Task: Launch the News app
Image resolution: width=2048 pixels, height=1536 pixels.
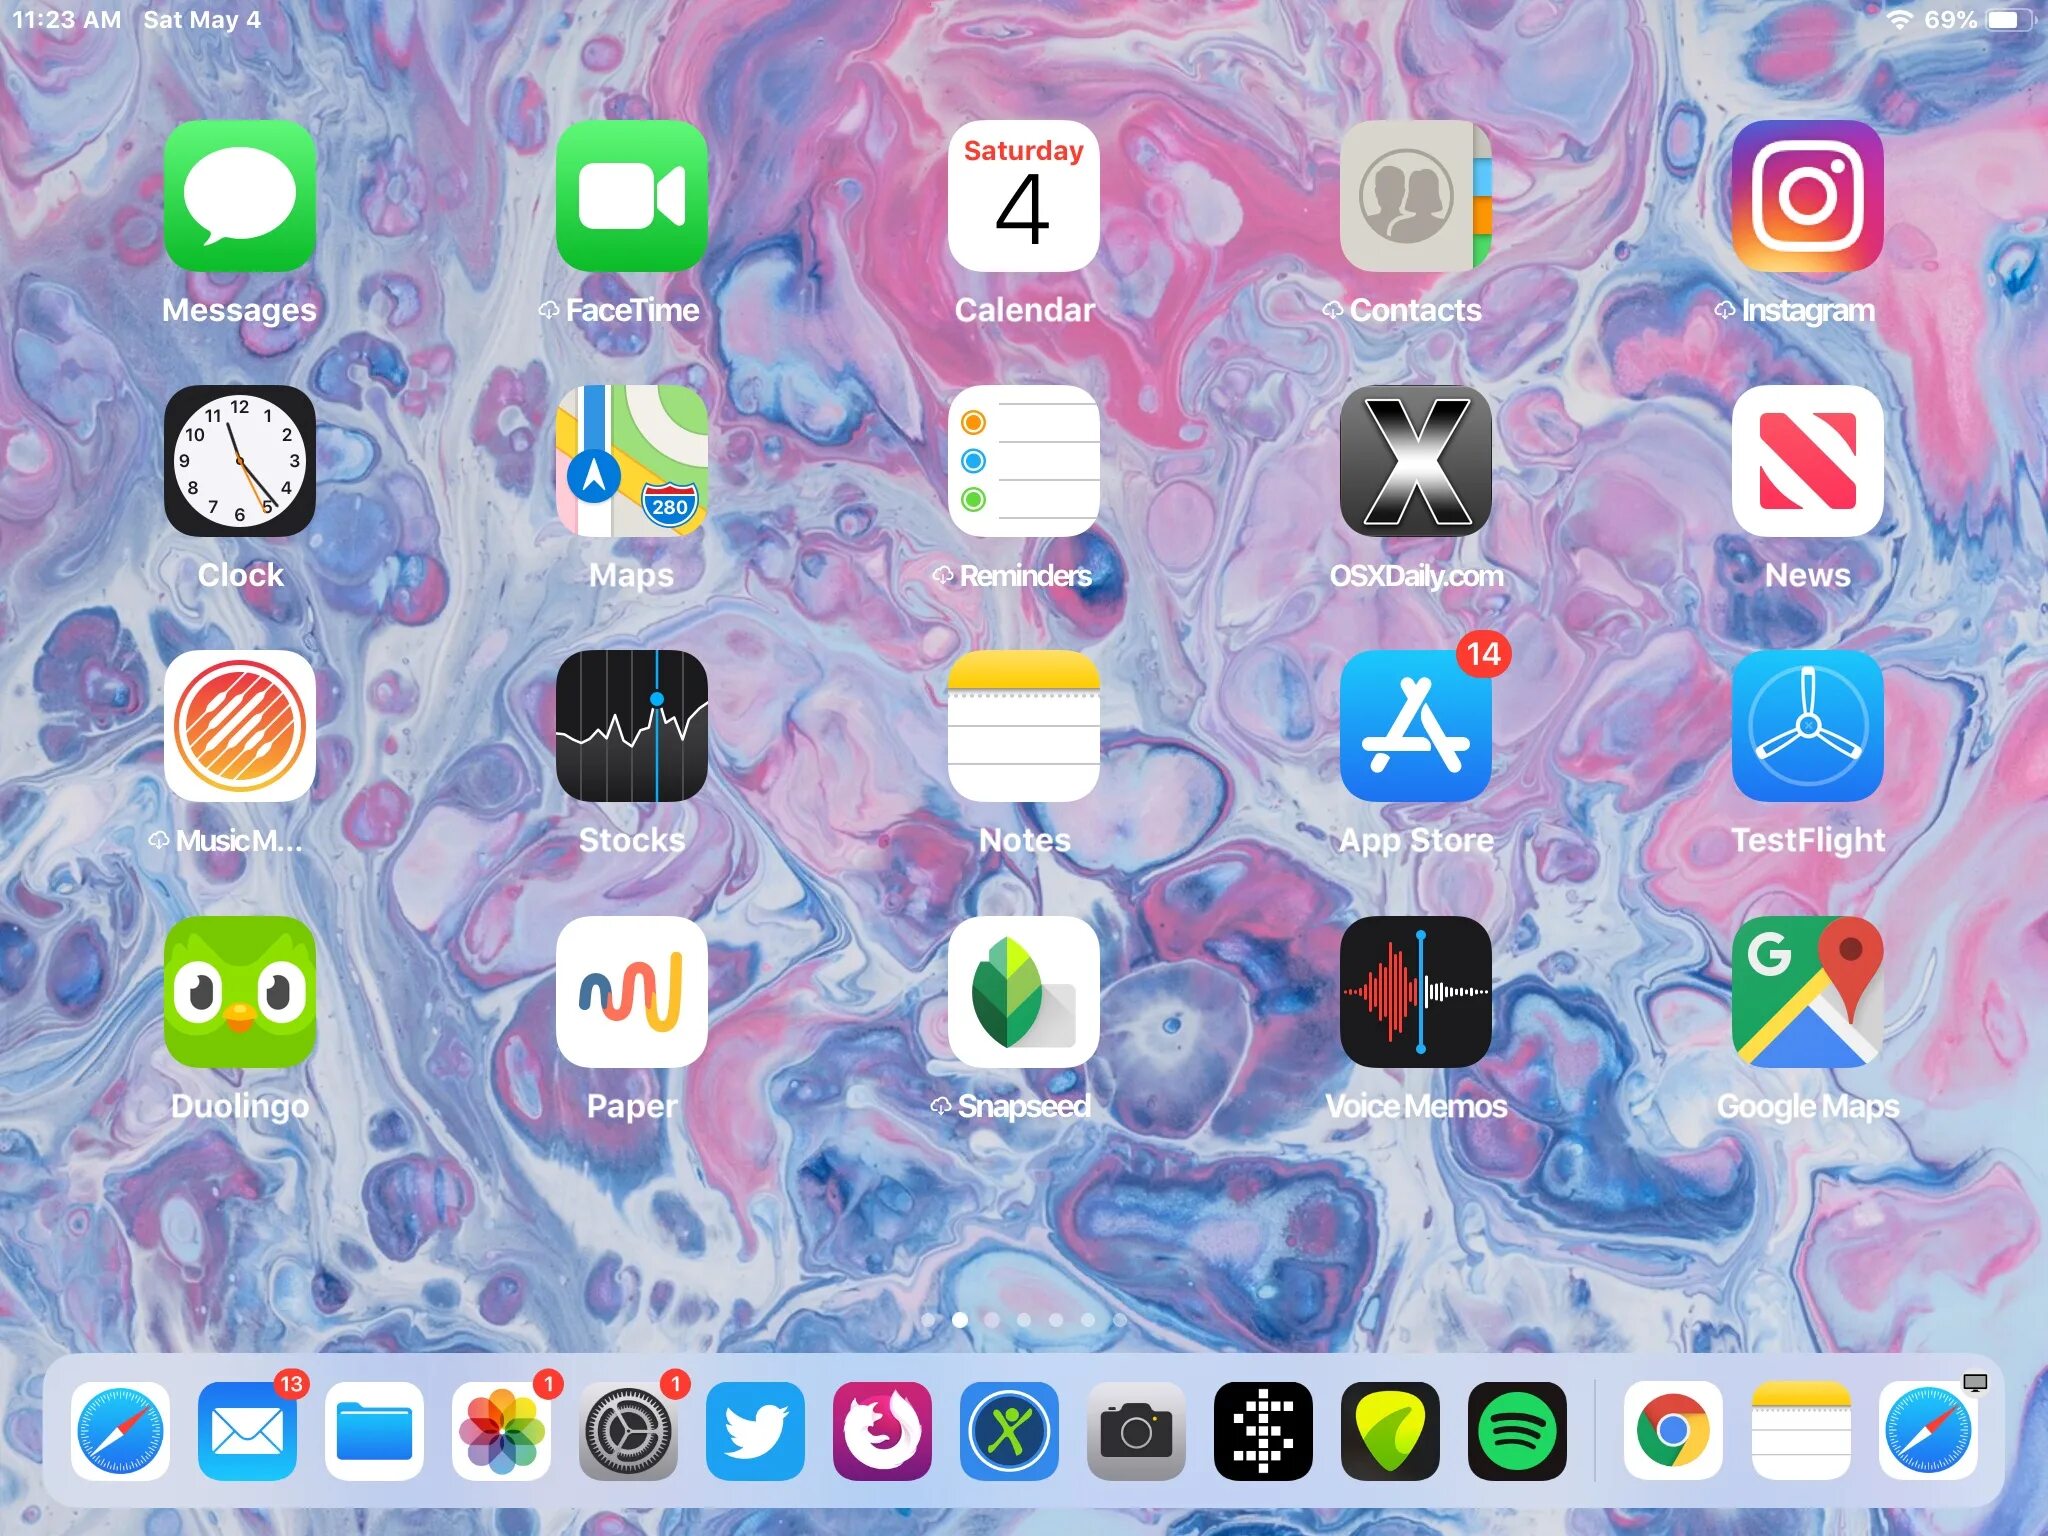Action: click(x=1808, y=461)
